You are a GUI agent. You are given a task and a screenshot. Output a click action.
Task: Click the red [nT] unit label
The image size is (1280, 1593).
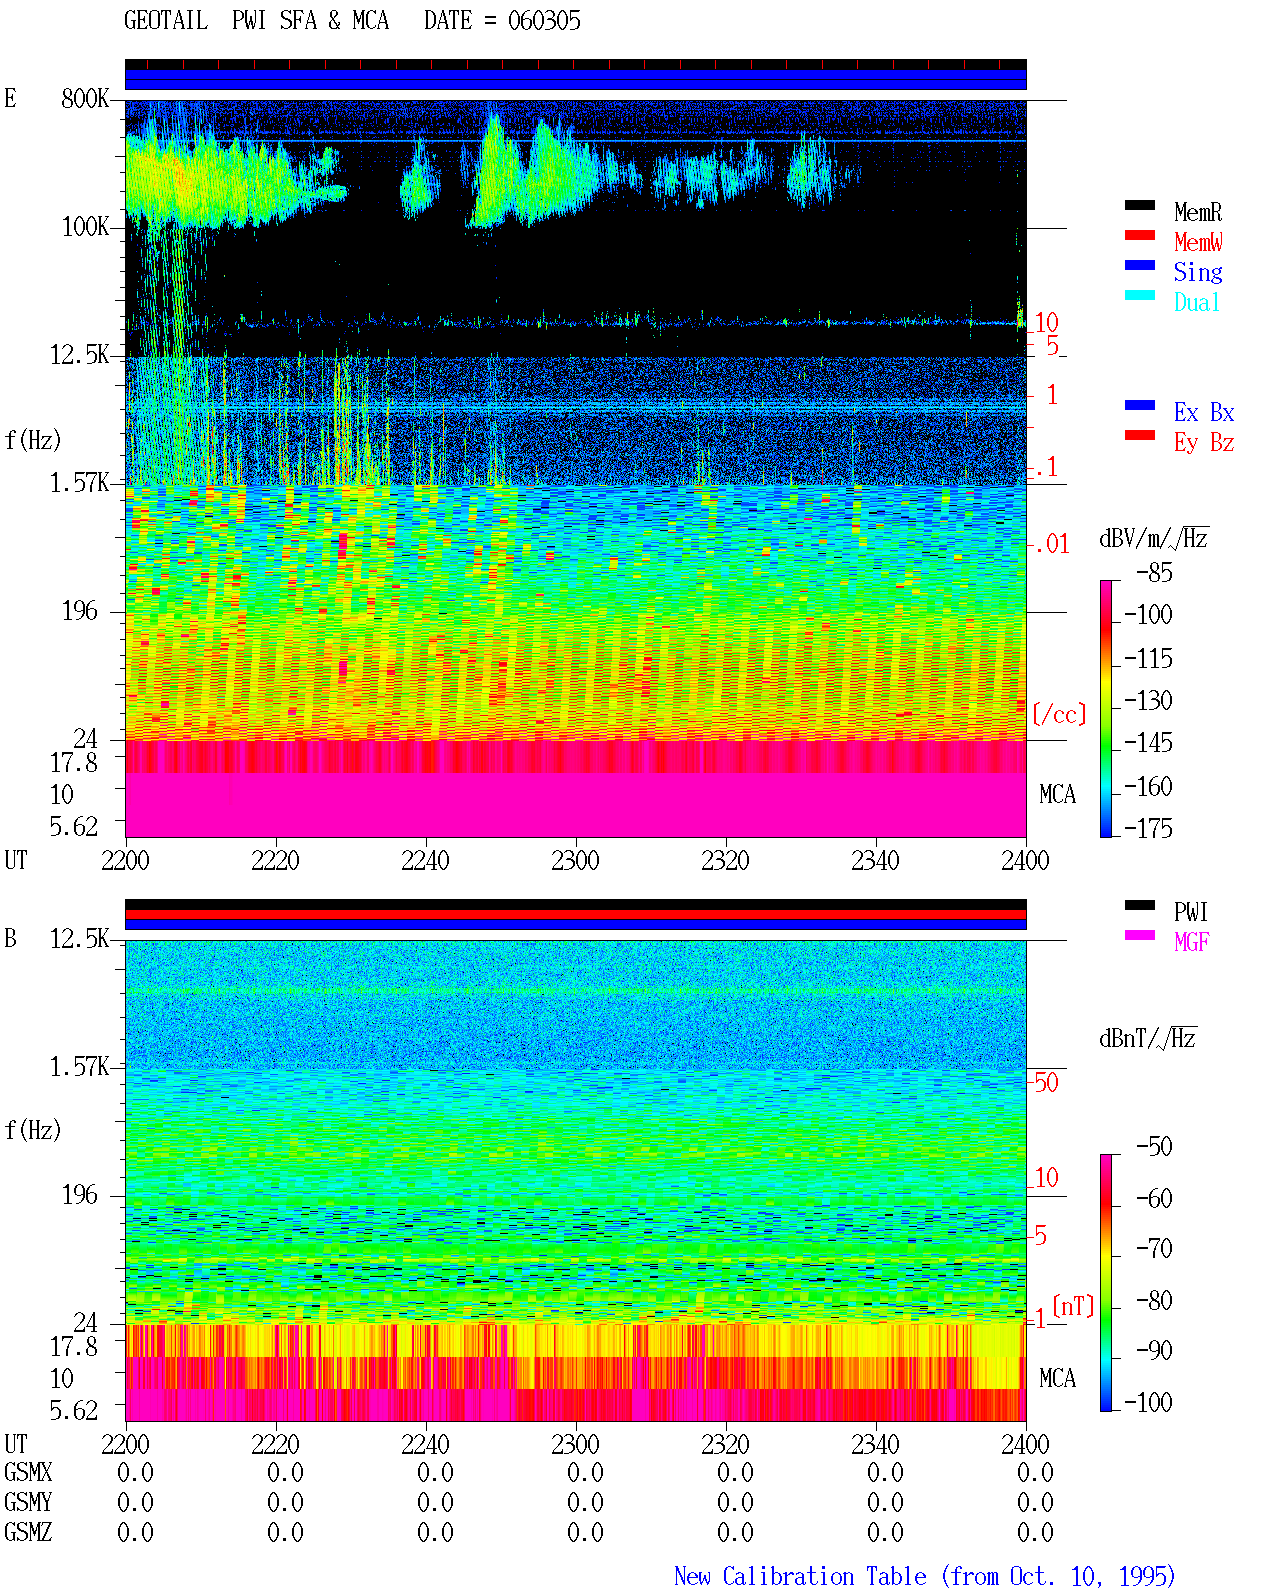point(1074,1306)
